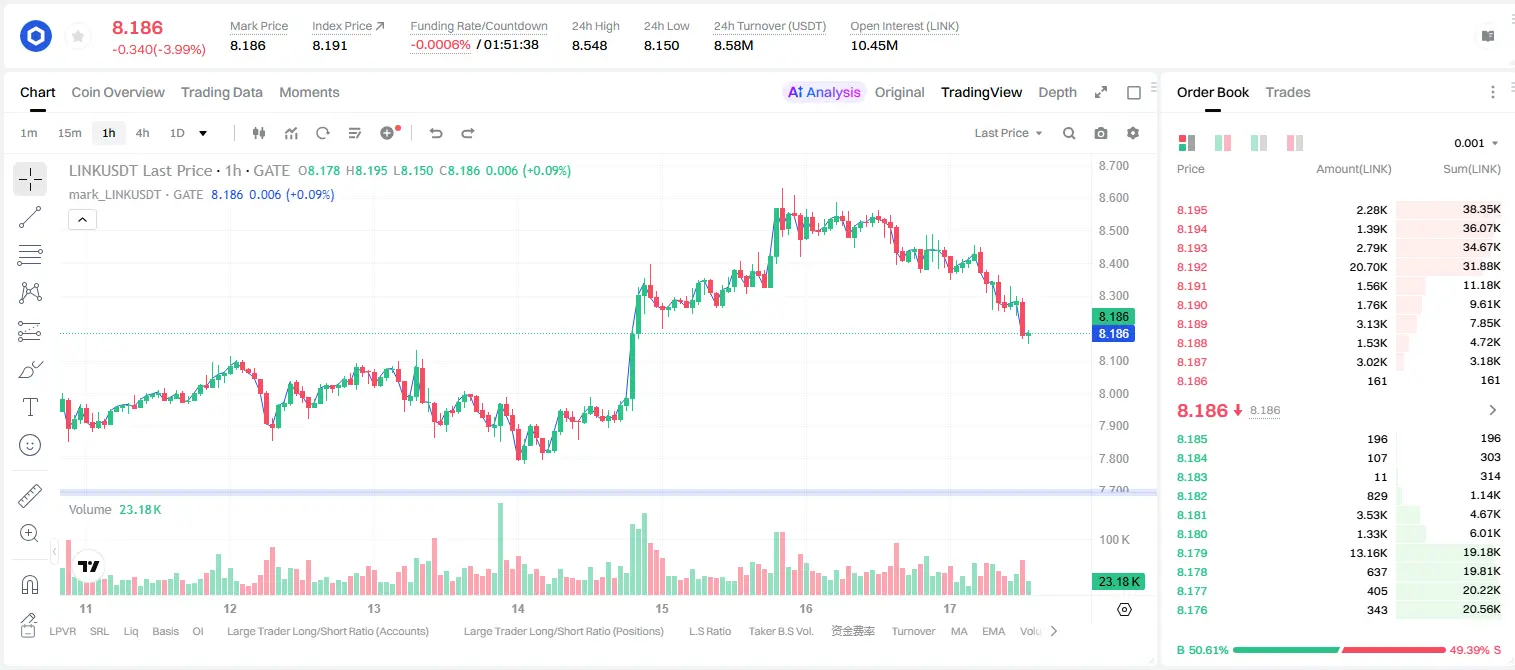This screenshot has height=670, width=1515.
Task: Click the 8.192 ask price row
Action: click(1338, 267)
